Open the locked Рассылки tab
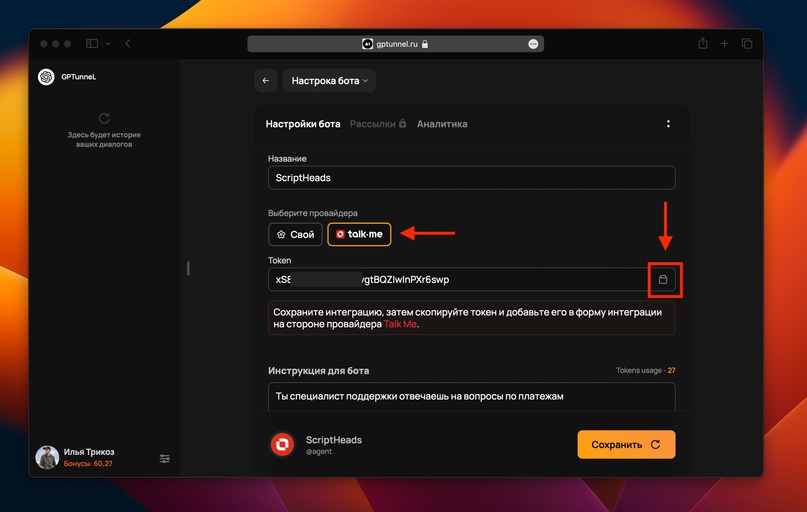Image resolution: width=807 pixels, height=512 pixels. pyautogui.click(x=378, y=124)
